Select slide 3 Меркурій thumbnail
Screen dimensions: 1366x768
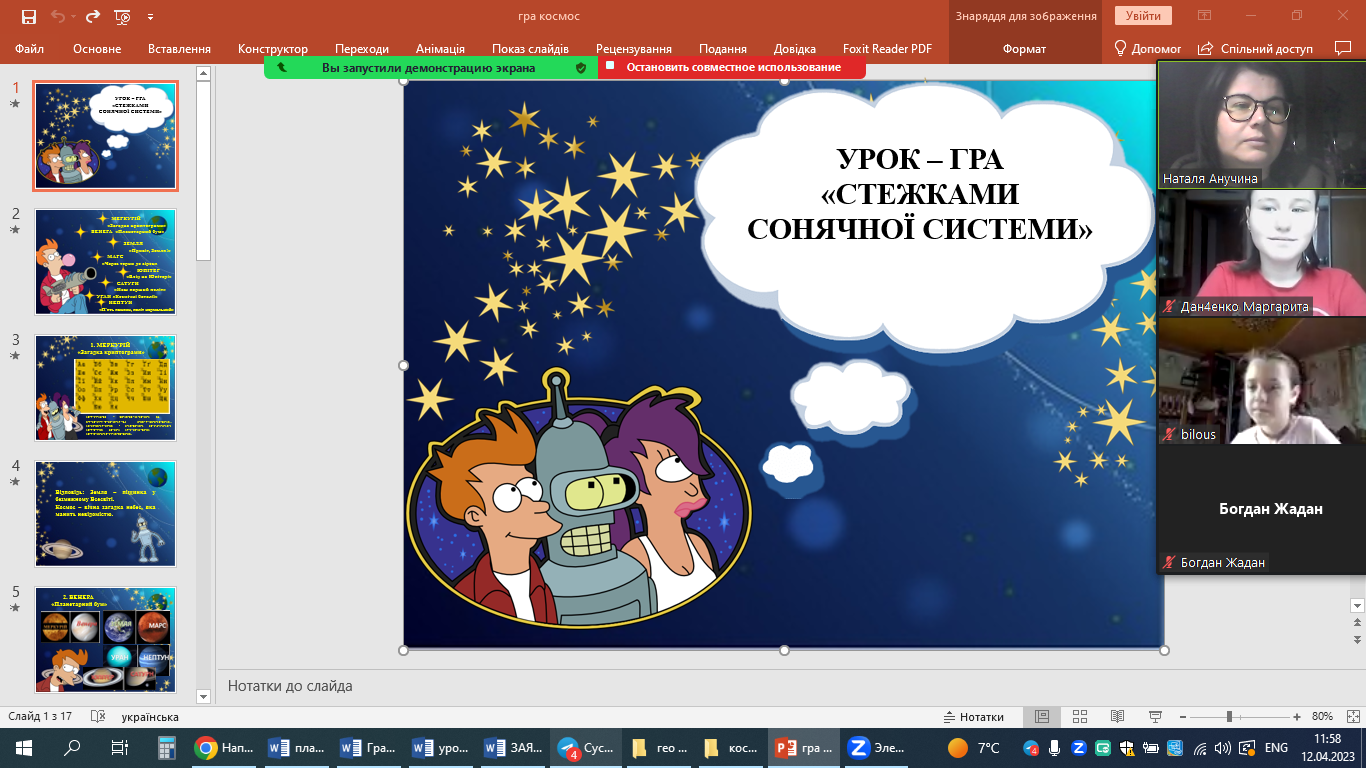105,388
